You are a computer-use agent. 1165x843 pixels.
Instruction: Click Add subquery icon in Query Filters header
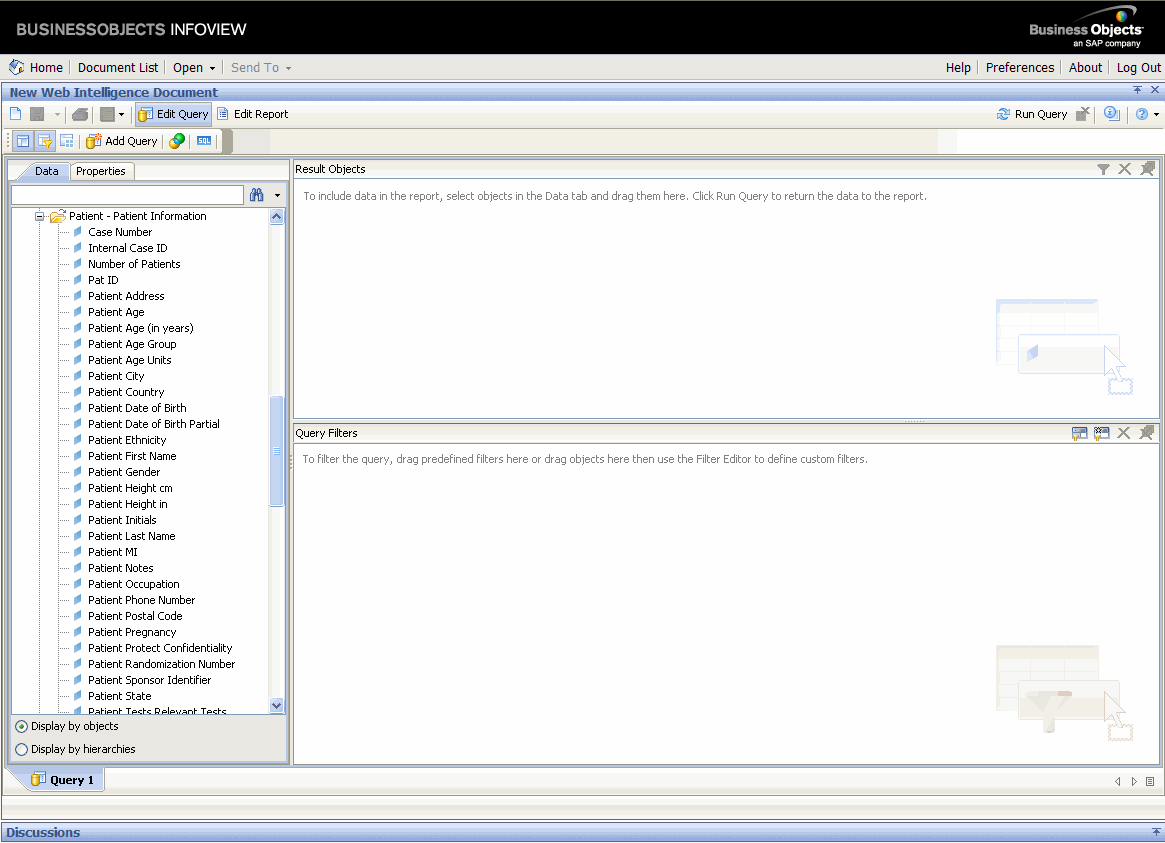pyautogui.click(x=1102, y=433)
